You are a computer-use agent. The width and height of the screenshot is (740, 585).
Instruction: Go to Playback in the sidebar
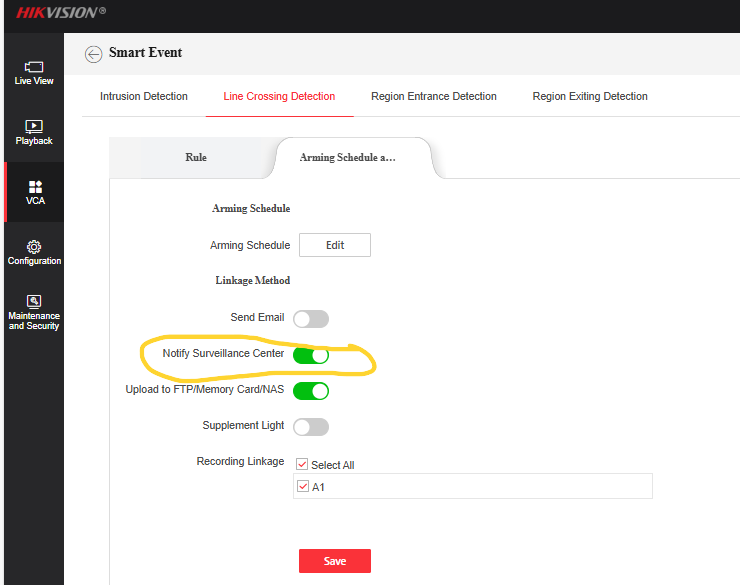[x=34, y=132]
